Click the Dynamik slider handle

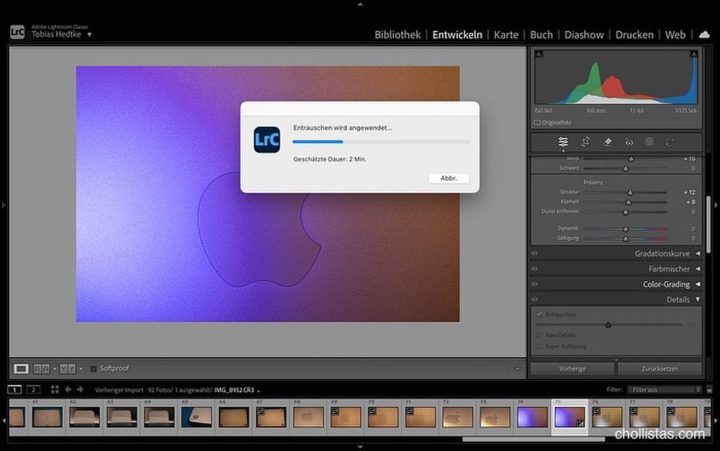tap(625, 228)
